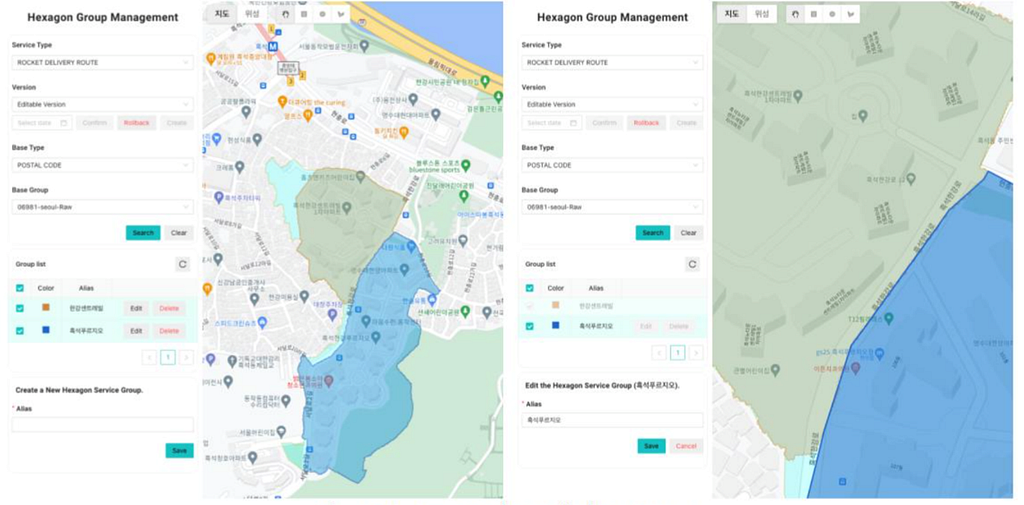Image resolution: width=1024 pixels, height=505 pixels.
Task: Click Select date field in Create Group screen
Action: 42,123
